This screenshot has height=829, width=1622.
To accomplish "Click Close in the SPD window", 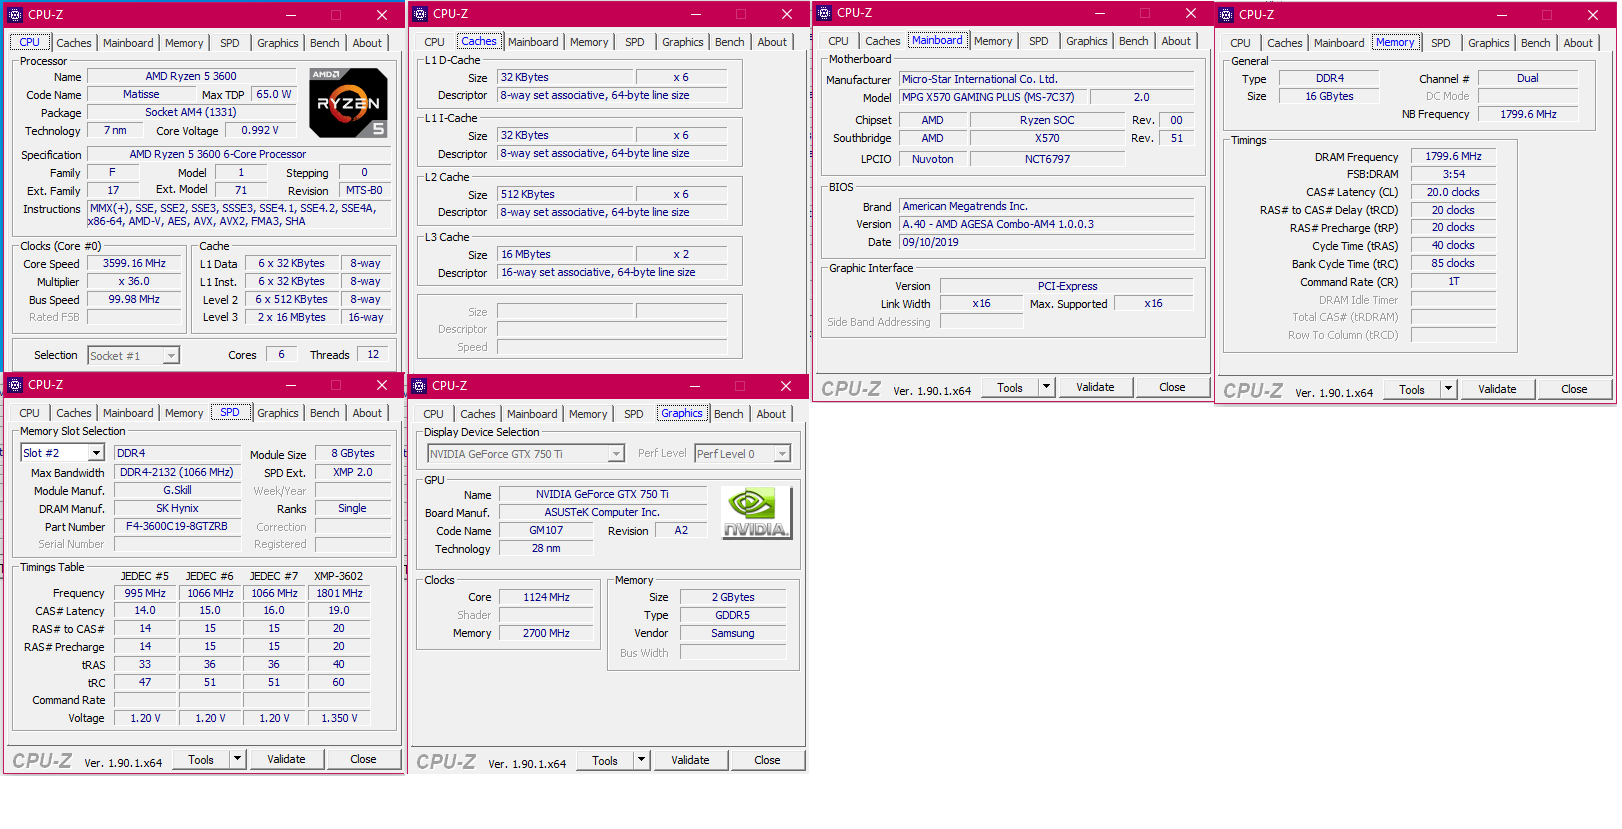I will coord(363,759).
